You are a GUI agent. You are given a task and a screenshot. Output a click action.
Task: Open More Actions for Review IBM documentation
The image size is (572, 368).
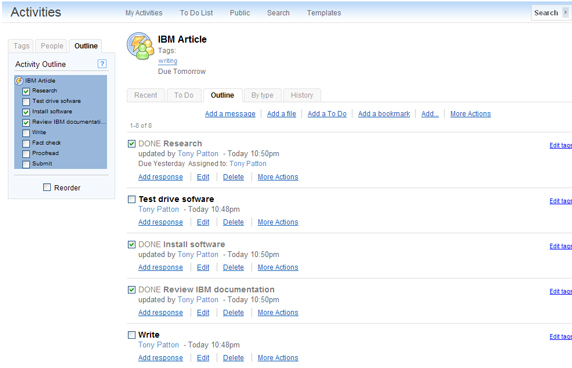tap(278, 313)
